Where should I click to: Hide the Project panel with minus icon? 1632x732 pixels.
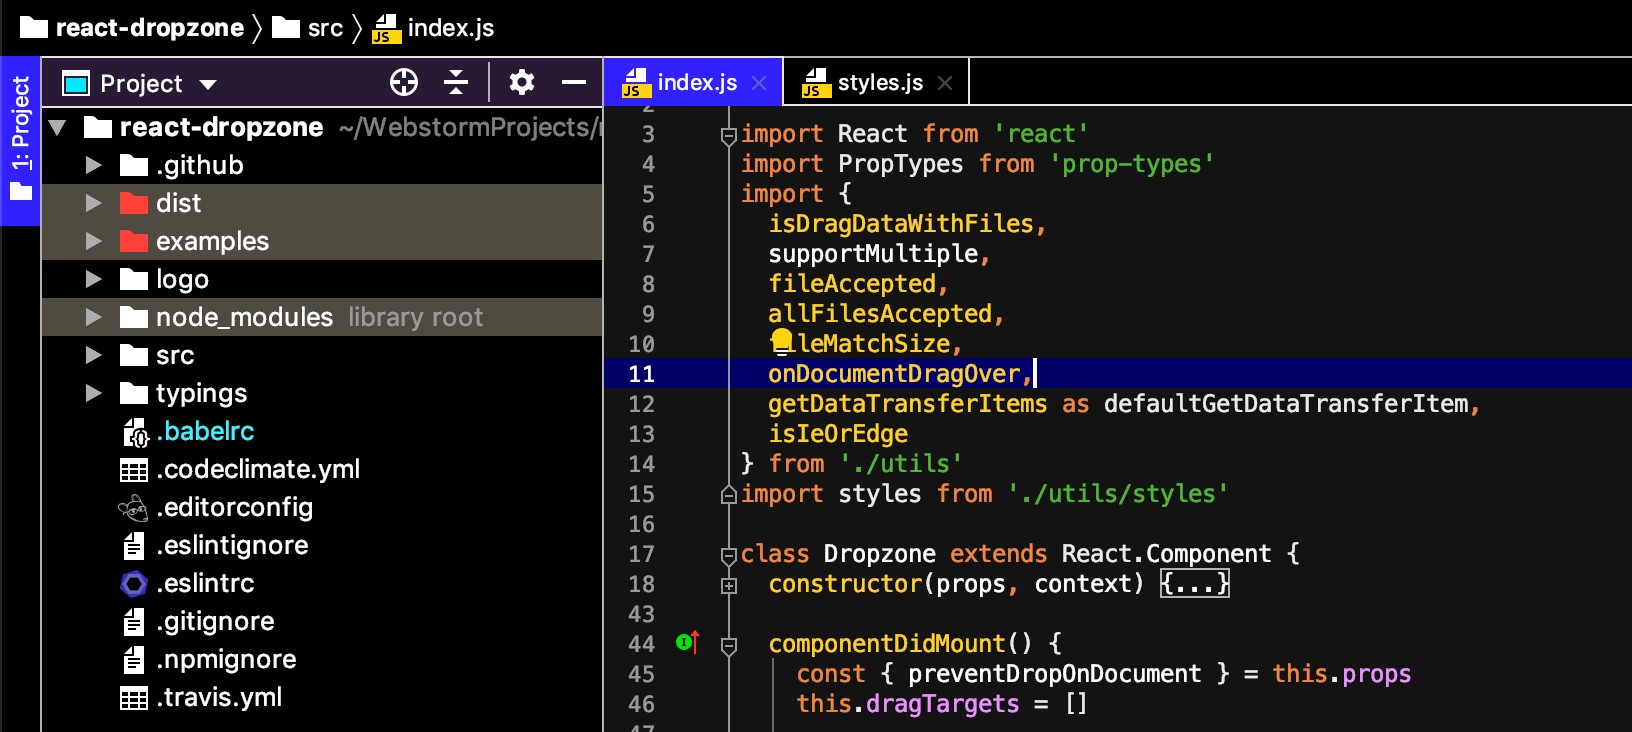pyautogui.click(x=574, y=82)
